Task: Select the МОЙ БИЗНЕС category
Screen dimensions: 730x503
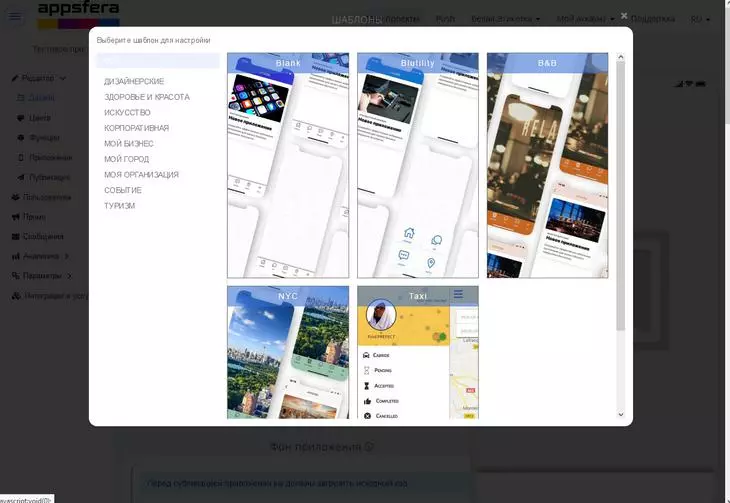Action: click(129, 143)
